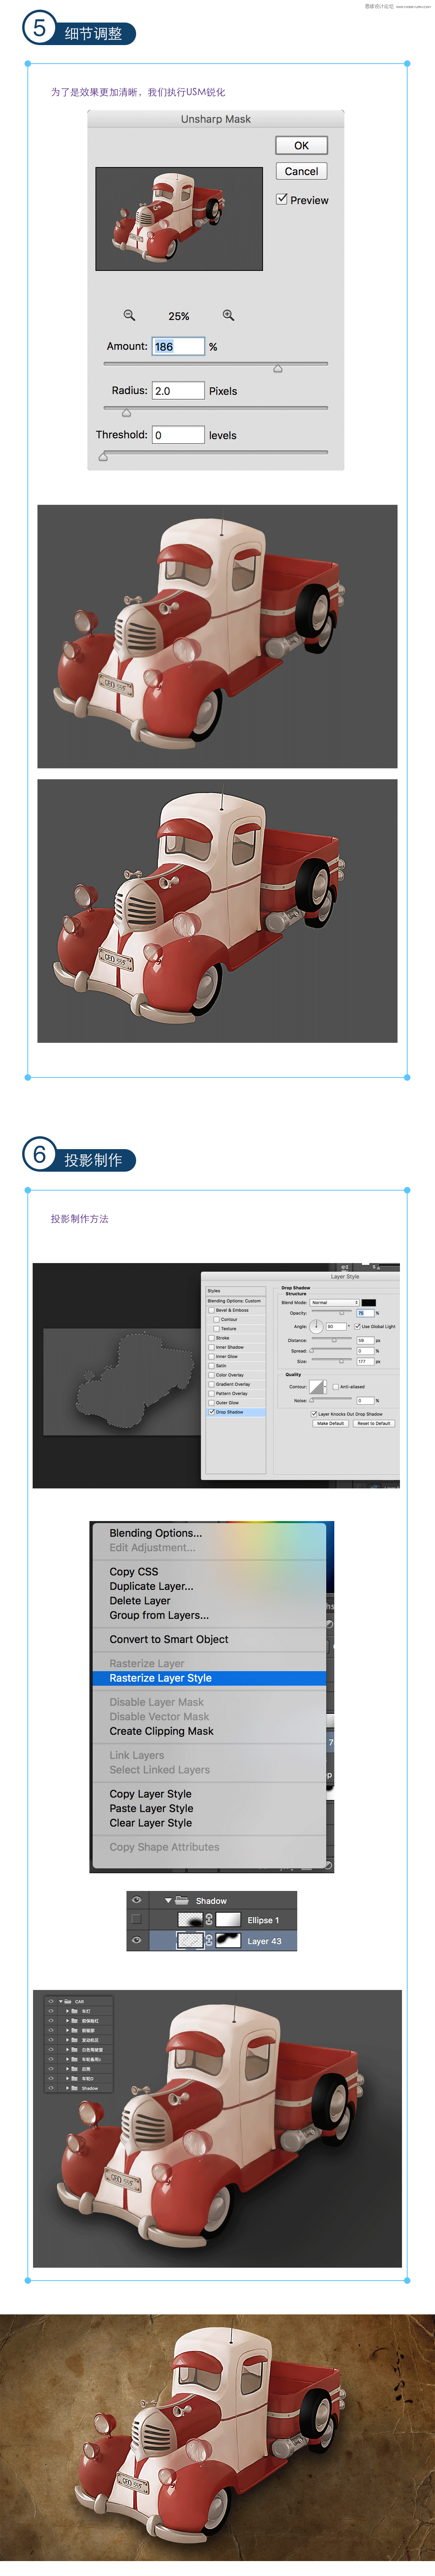
Task: Click Make Default button
Action: (330, 1423)
